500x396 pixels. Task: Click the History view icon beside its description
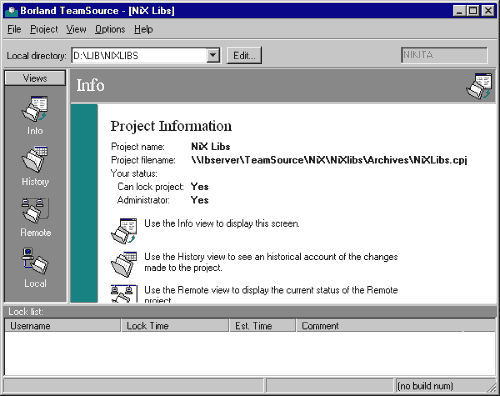124,264
